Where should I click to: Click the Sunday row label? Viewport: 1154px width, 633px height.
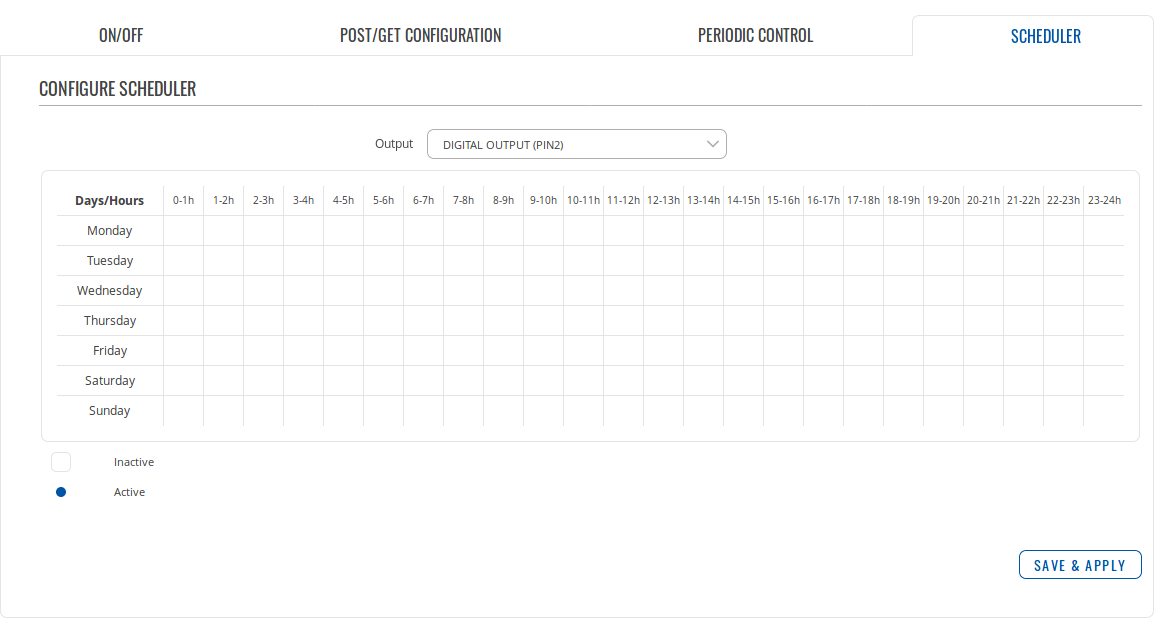coord(110,411)
